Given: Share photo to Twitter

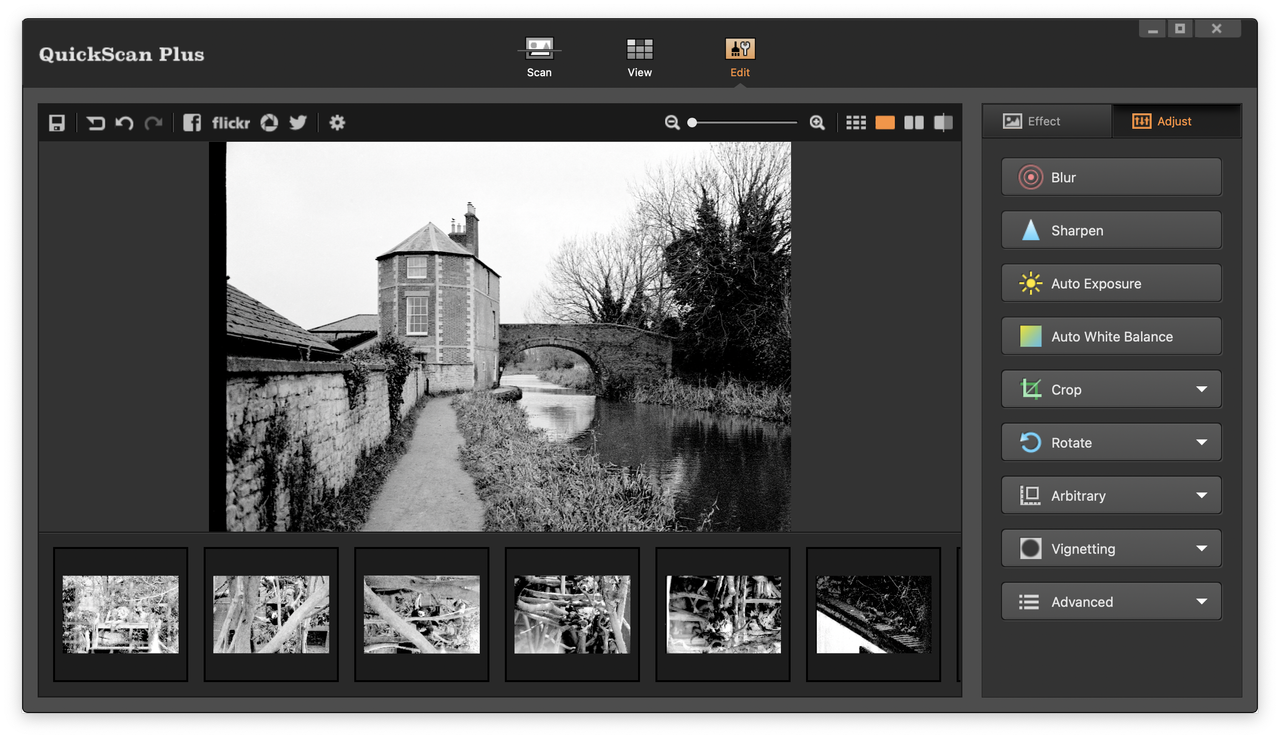Looking at the screenshot, I should [298, 122].
